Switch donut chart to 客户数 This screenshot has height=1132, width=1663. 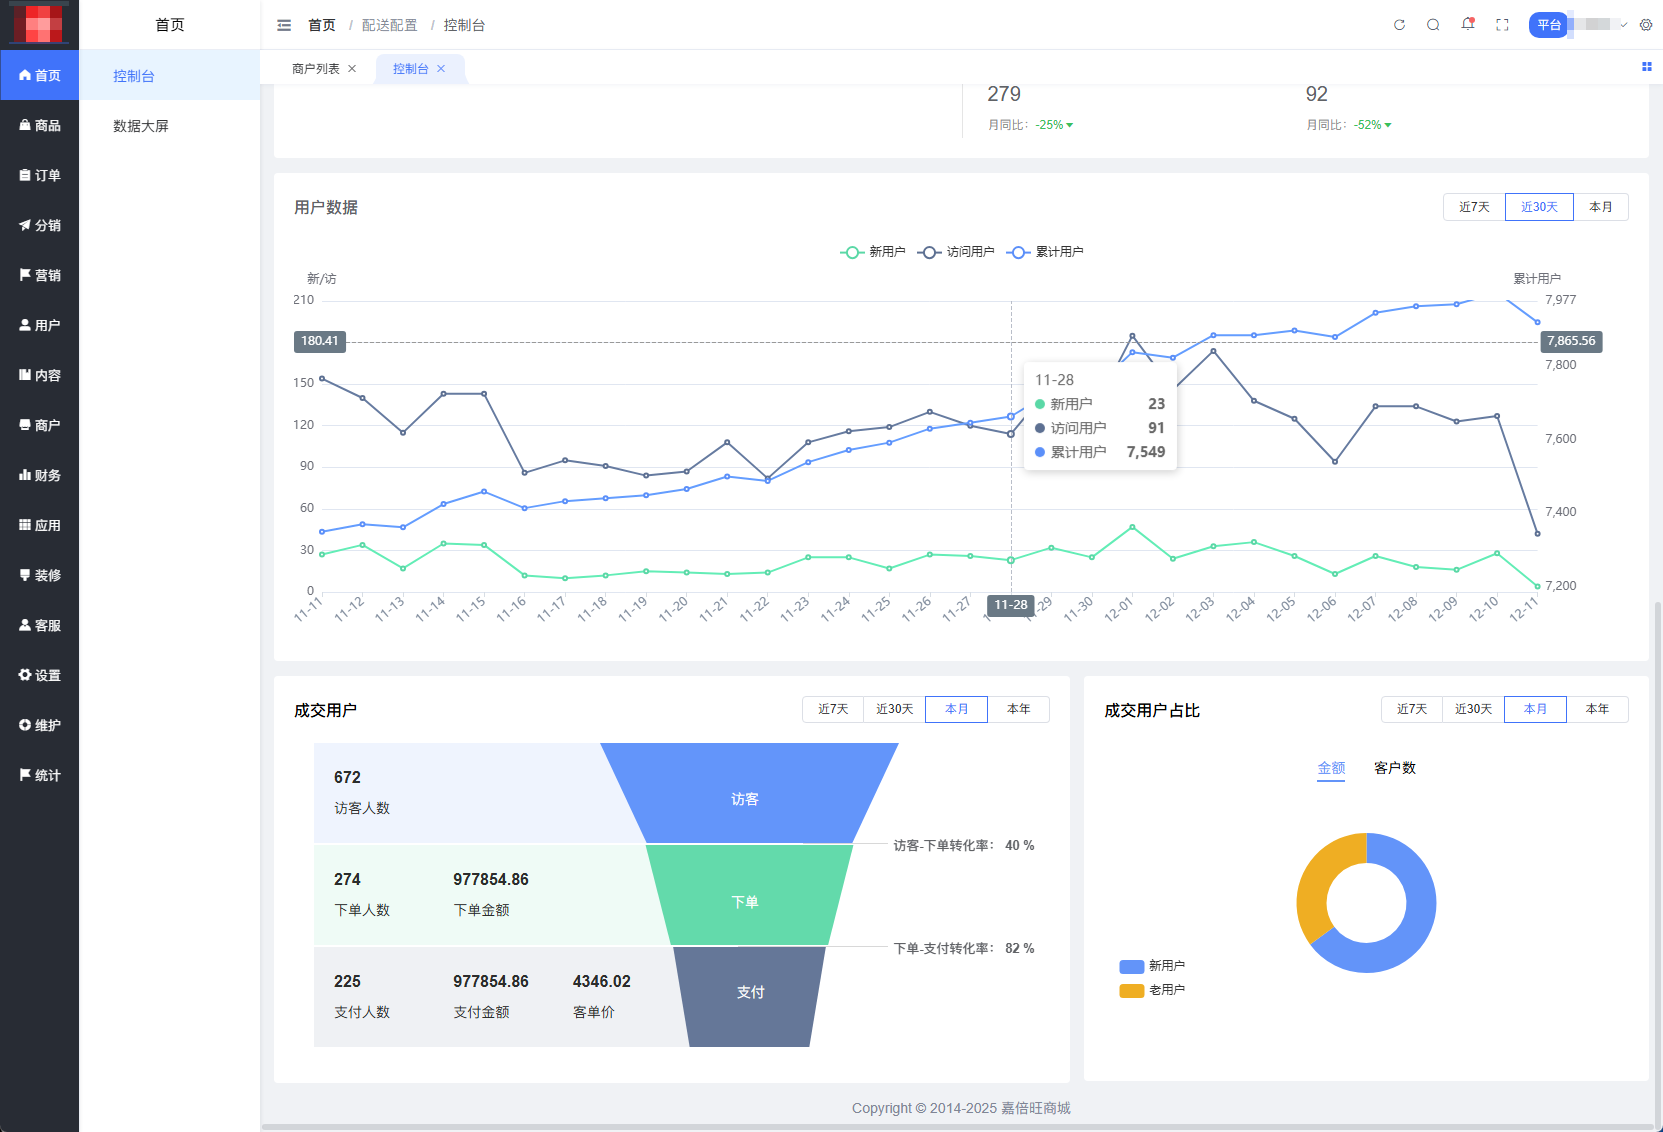coord(1394,768)
